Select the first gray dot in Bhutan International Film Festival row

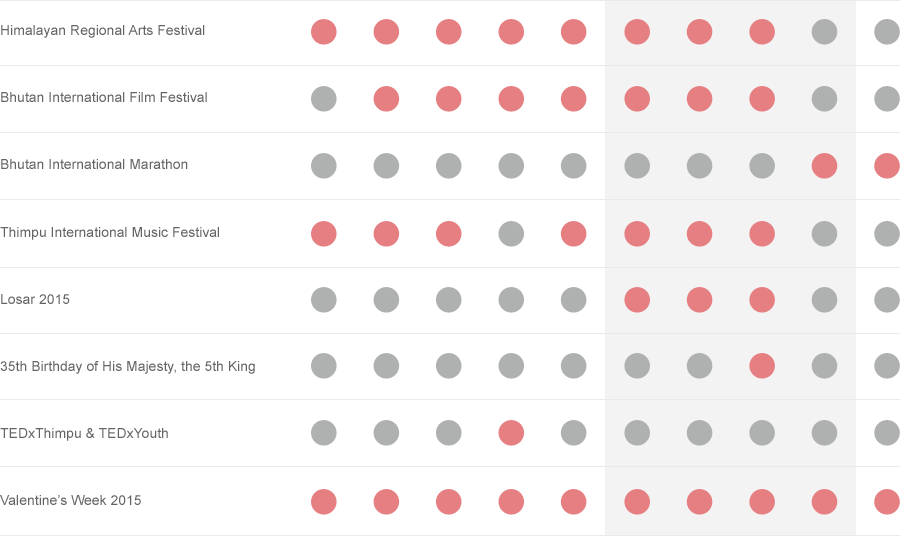pyautogui.click(x=324, y=99)
